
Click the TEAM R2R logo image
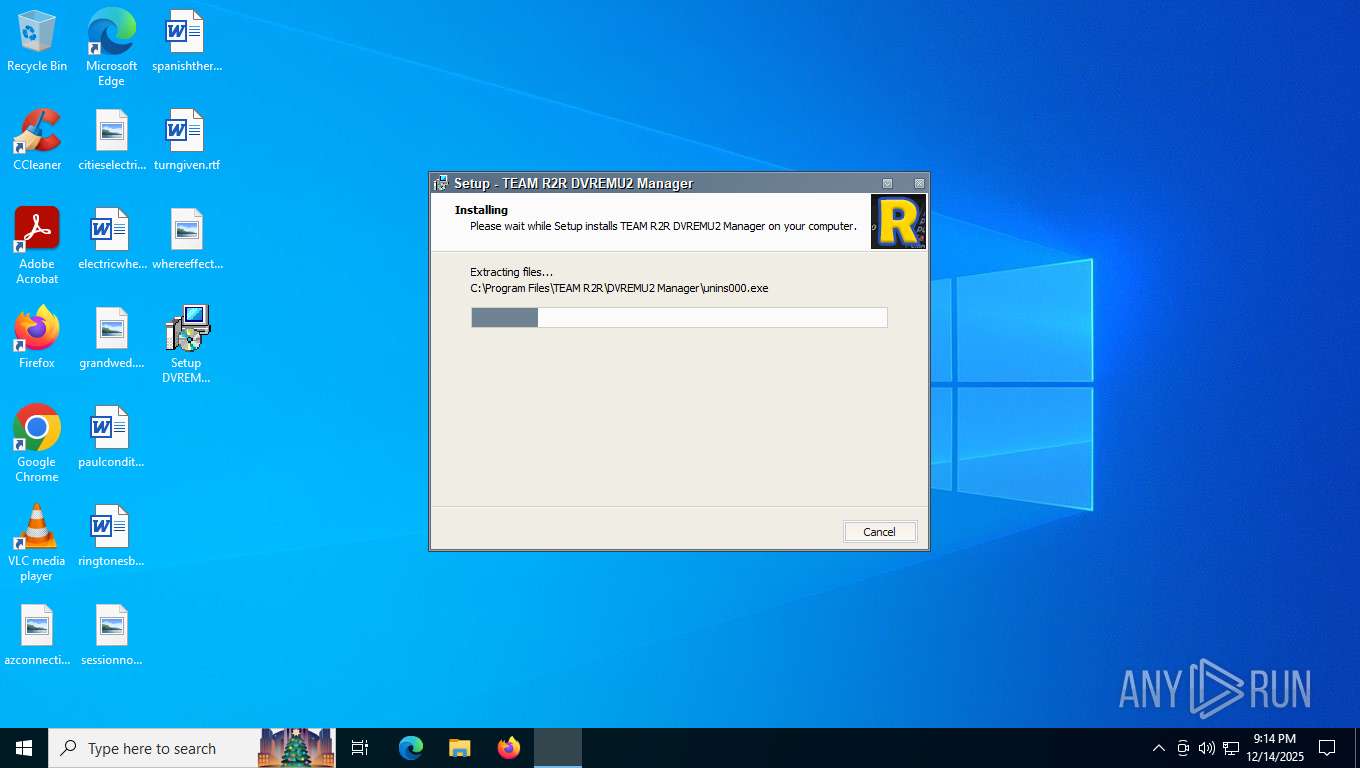pyautogui.click(x=898, y=222)
